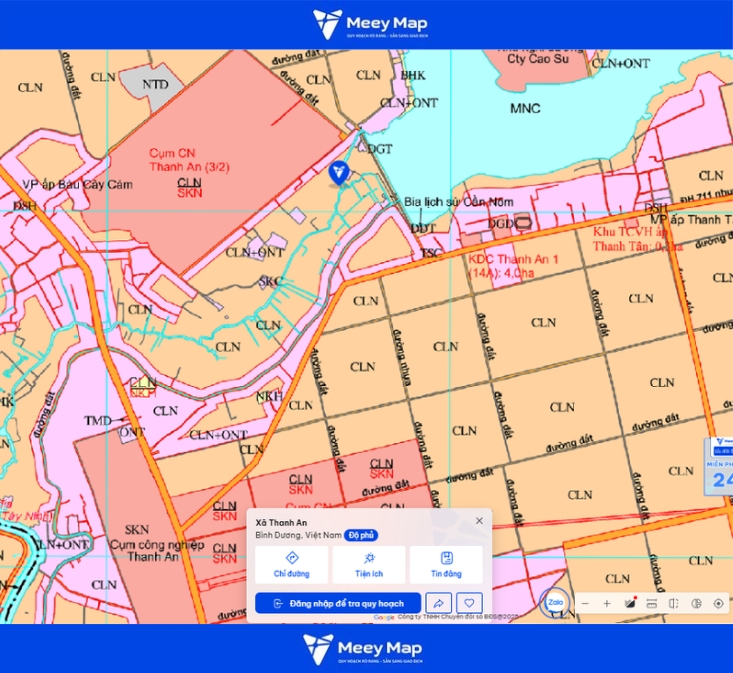The height and width of the screenshot is (673, 733).
Task: Share location with arrow icon
Action: pos(438,603)
